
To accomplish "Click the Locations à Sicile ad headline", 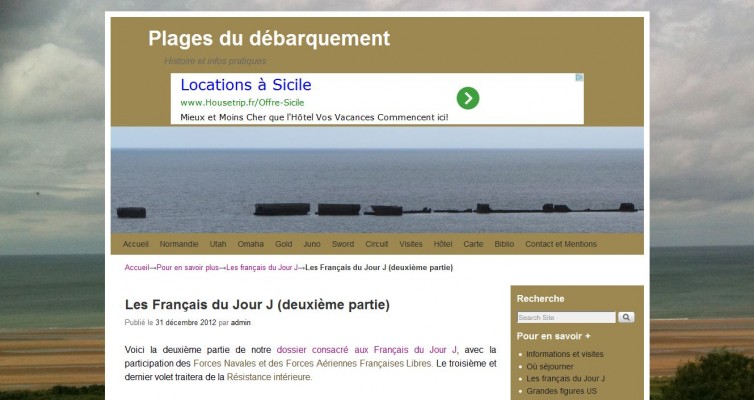I will 246,85.
